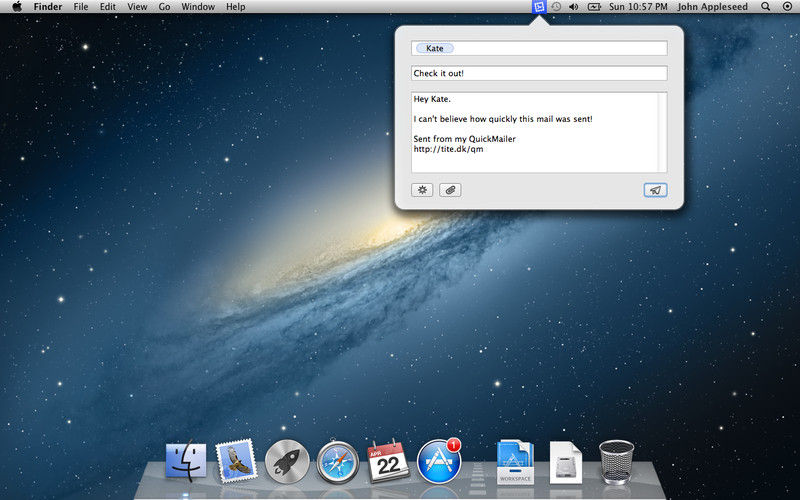800x500 pixels.
Task: Open the disk image document in Dock
Action: coord(565,462)
